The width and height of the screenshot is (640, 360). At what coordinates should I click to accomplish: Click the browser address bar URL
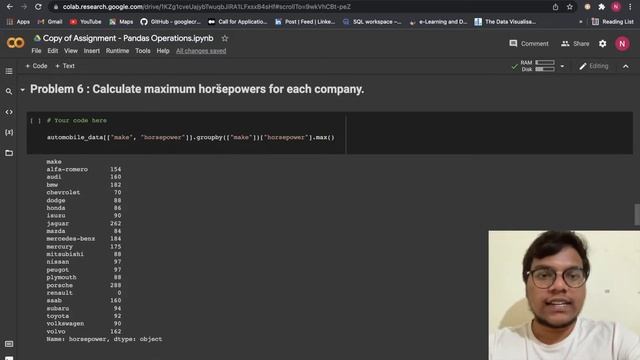point(207,7)
